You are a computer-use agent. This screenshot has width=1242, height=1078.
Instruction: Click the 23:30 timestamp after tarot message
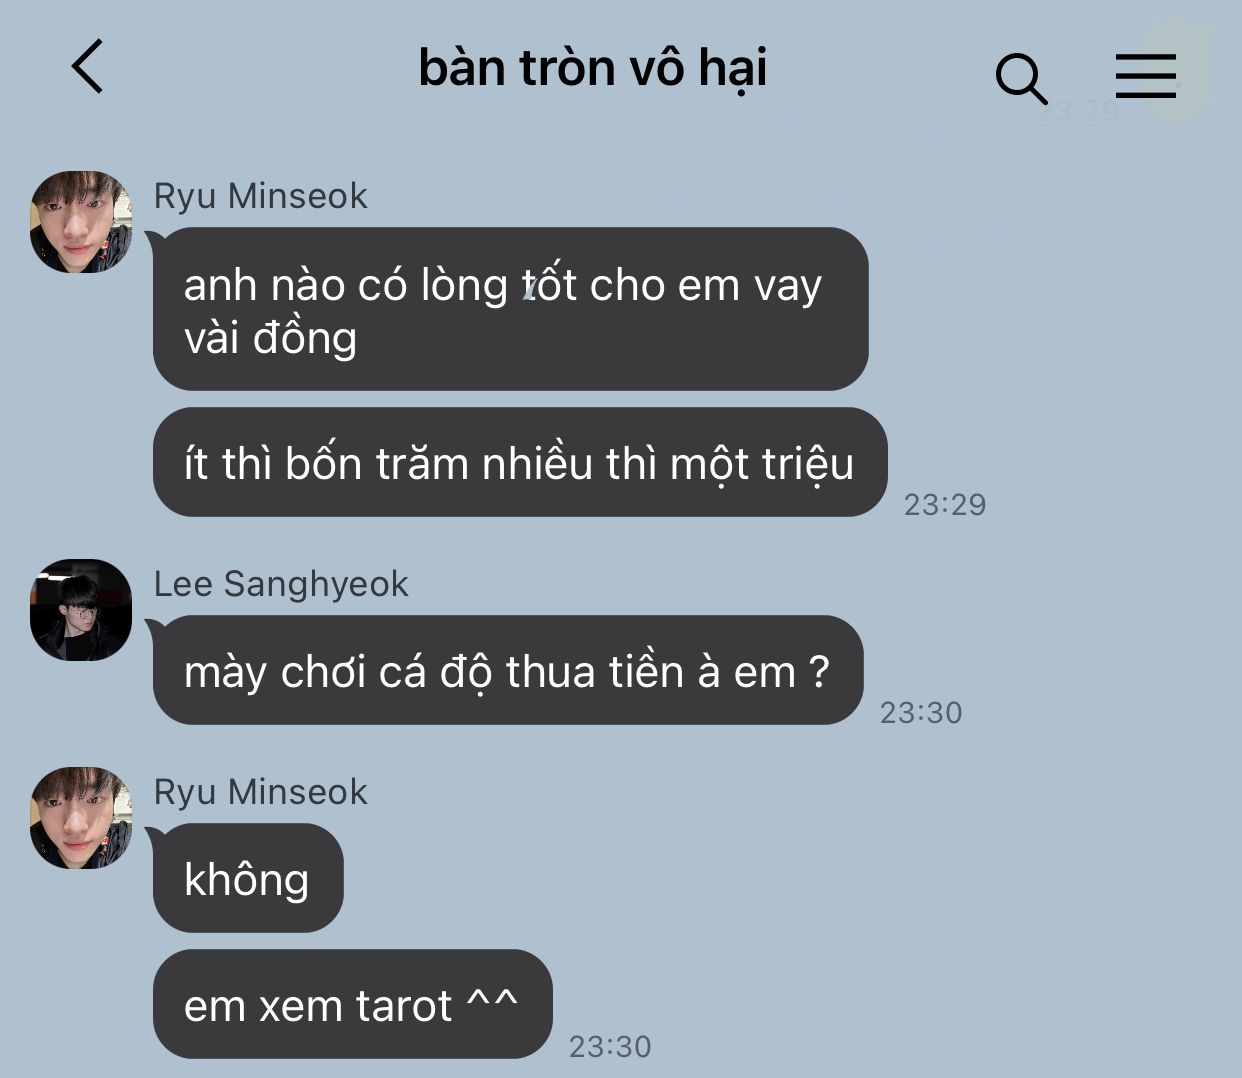coord(610,1047)
